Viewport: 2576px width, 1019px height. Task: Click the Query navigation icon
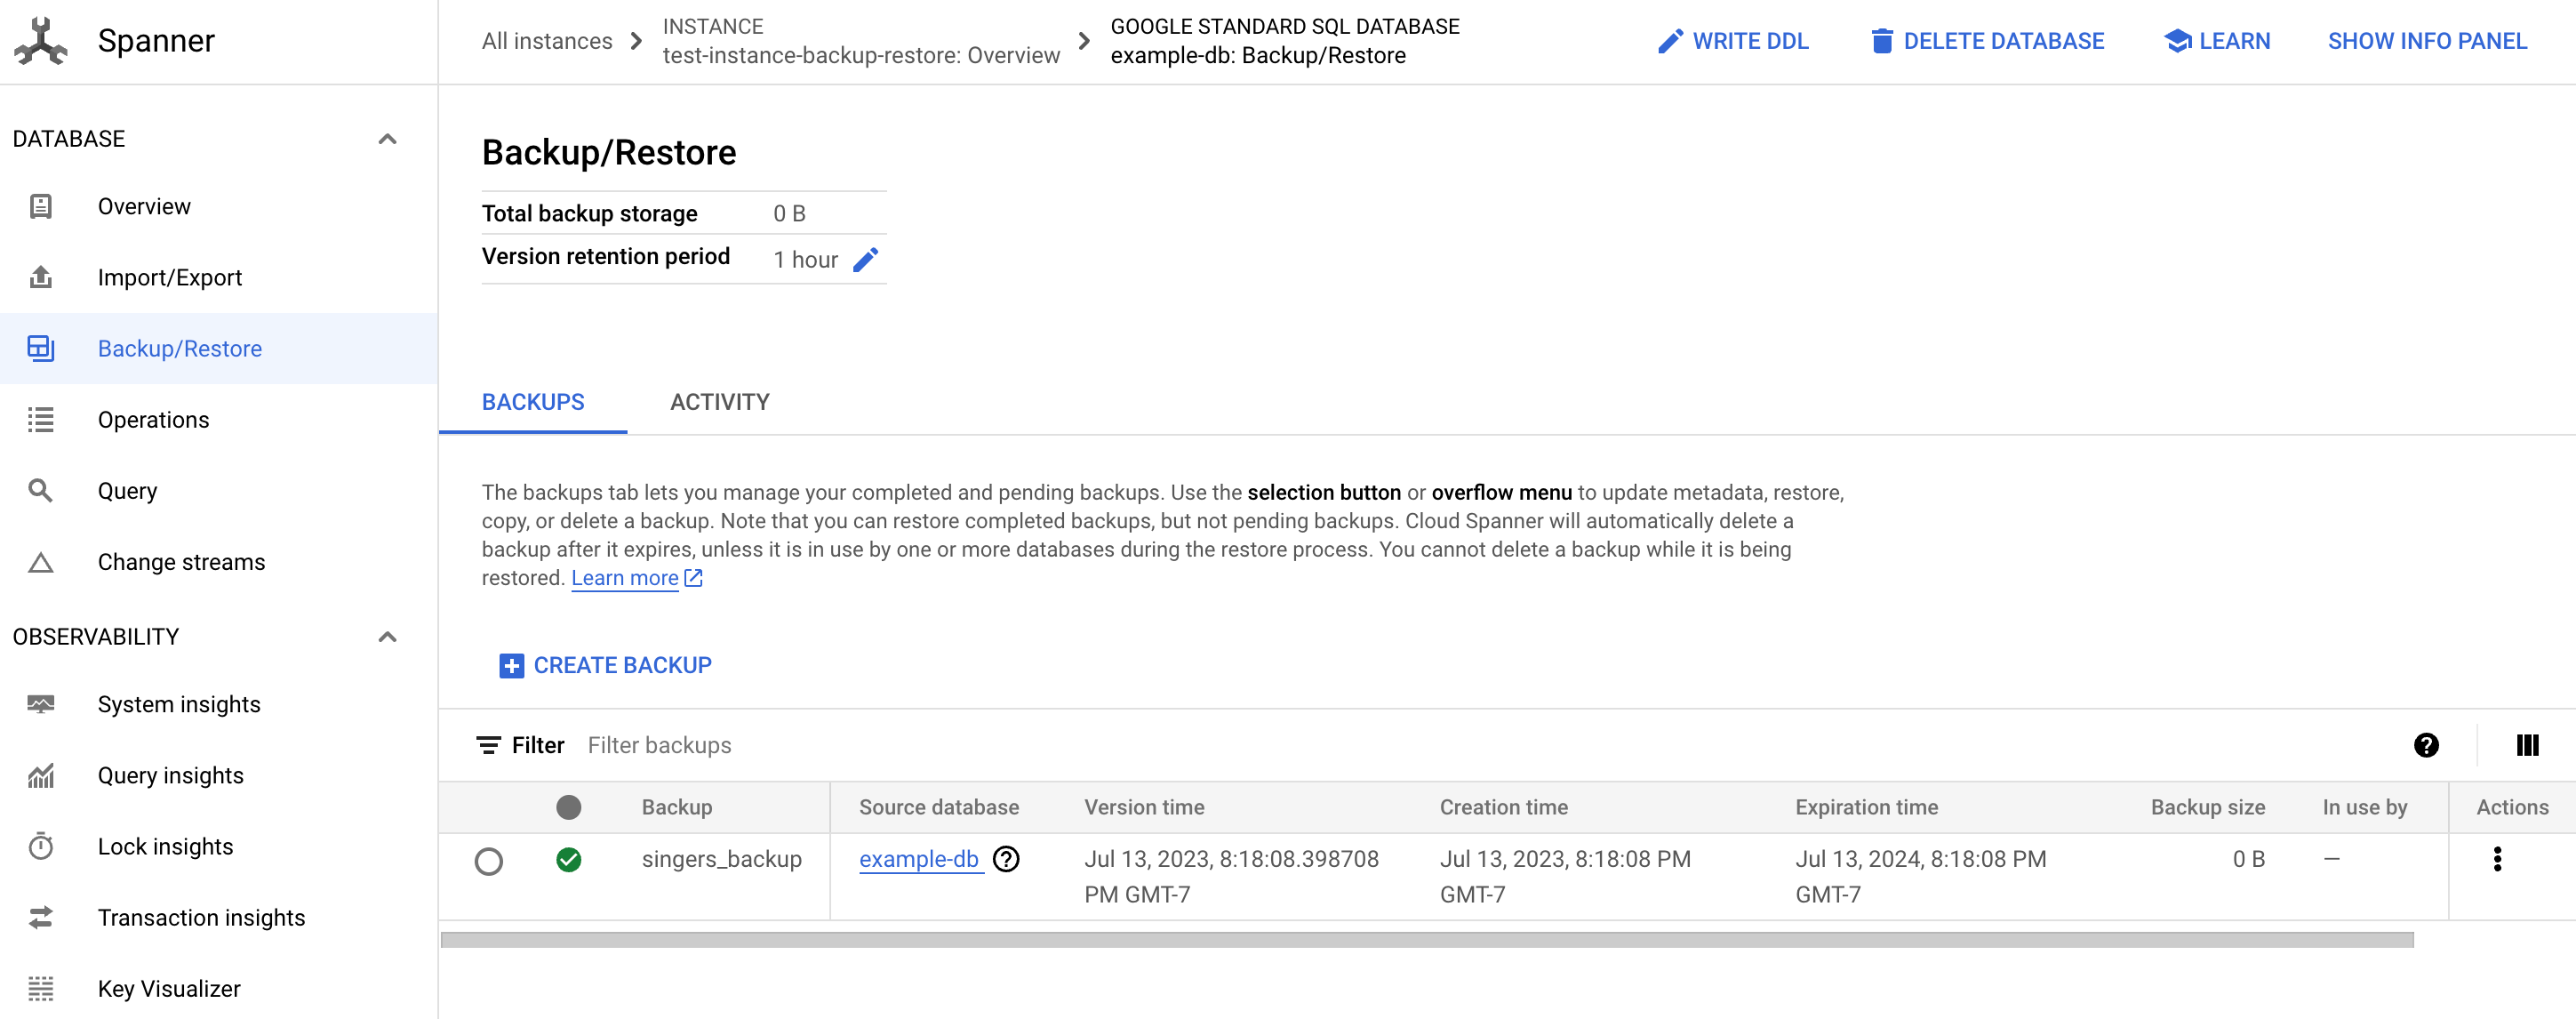(x=39, y=490)
